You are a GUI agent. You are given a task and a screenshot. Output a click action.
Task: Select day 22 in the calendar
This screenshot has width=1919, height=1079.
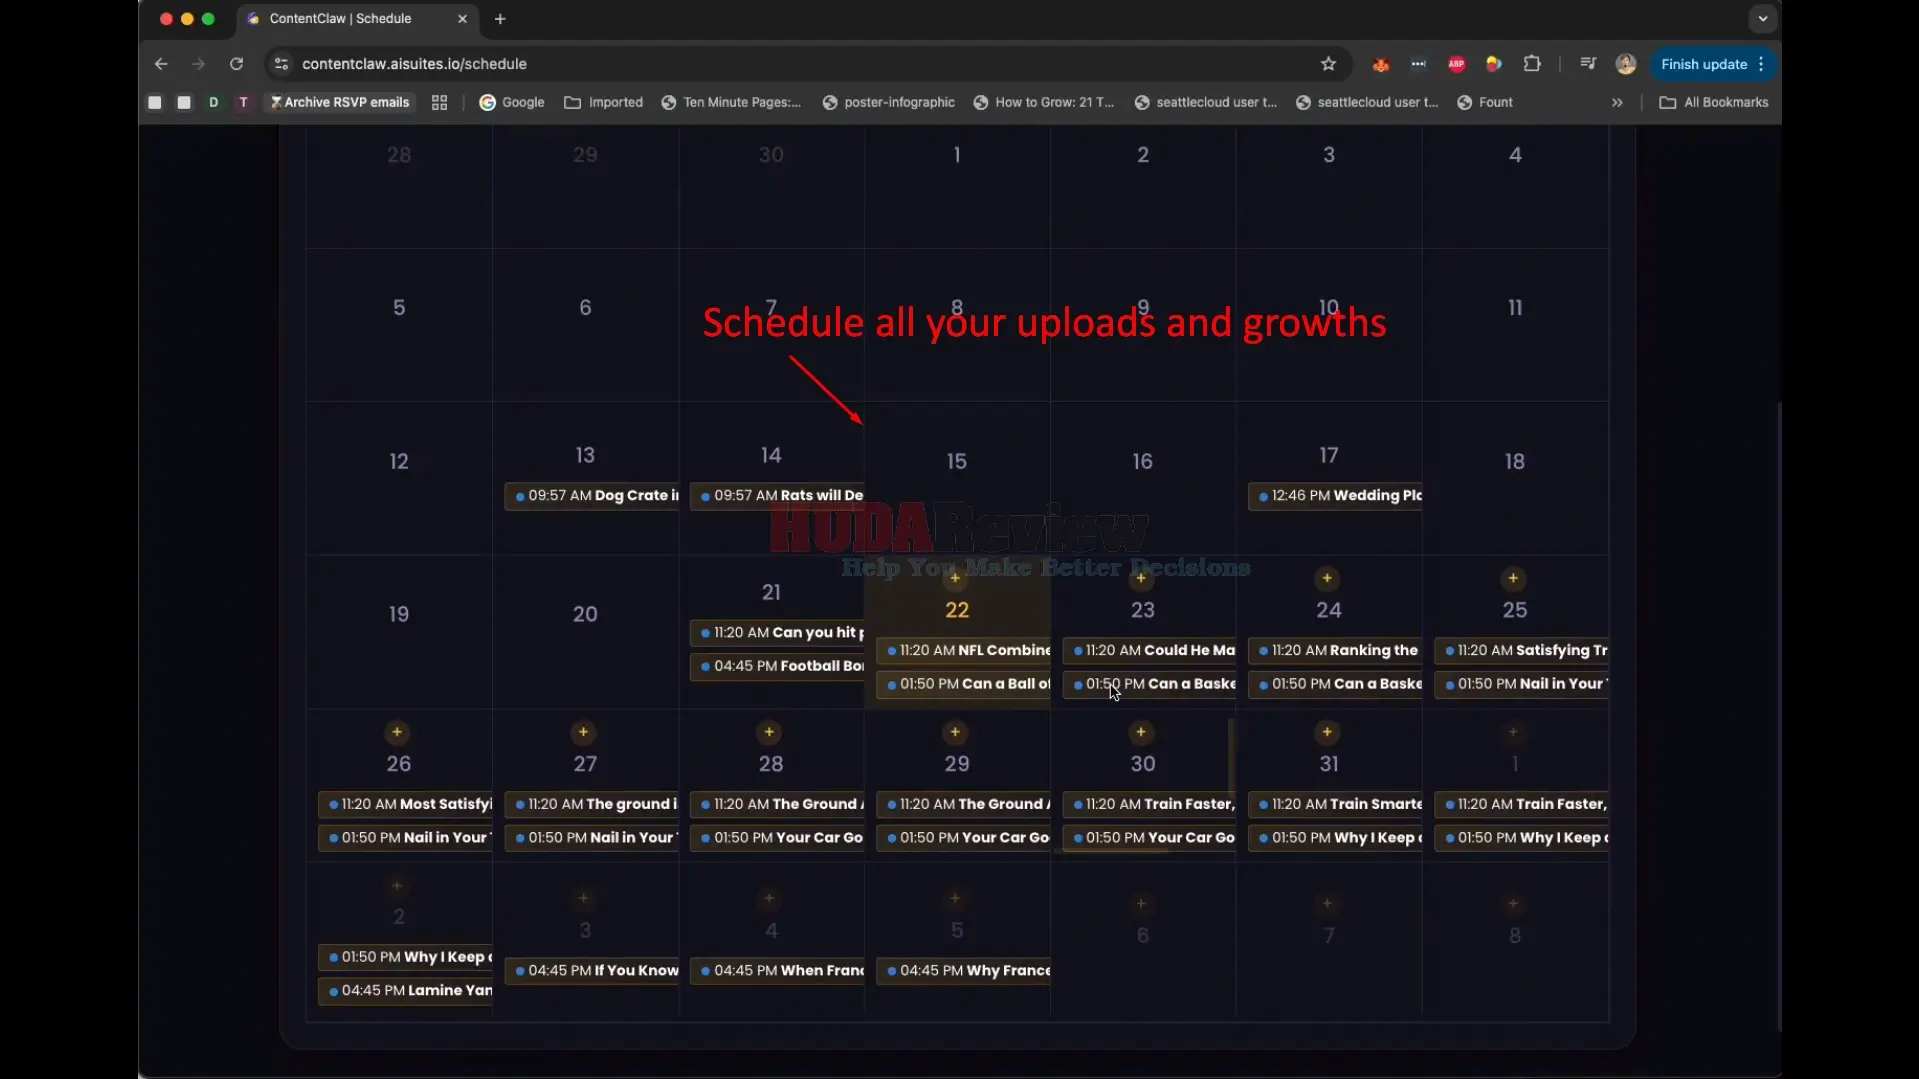pyautogui.click(x=957, y=610)
